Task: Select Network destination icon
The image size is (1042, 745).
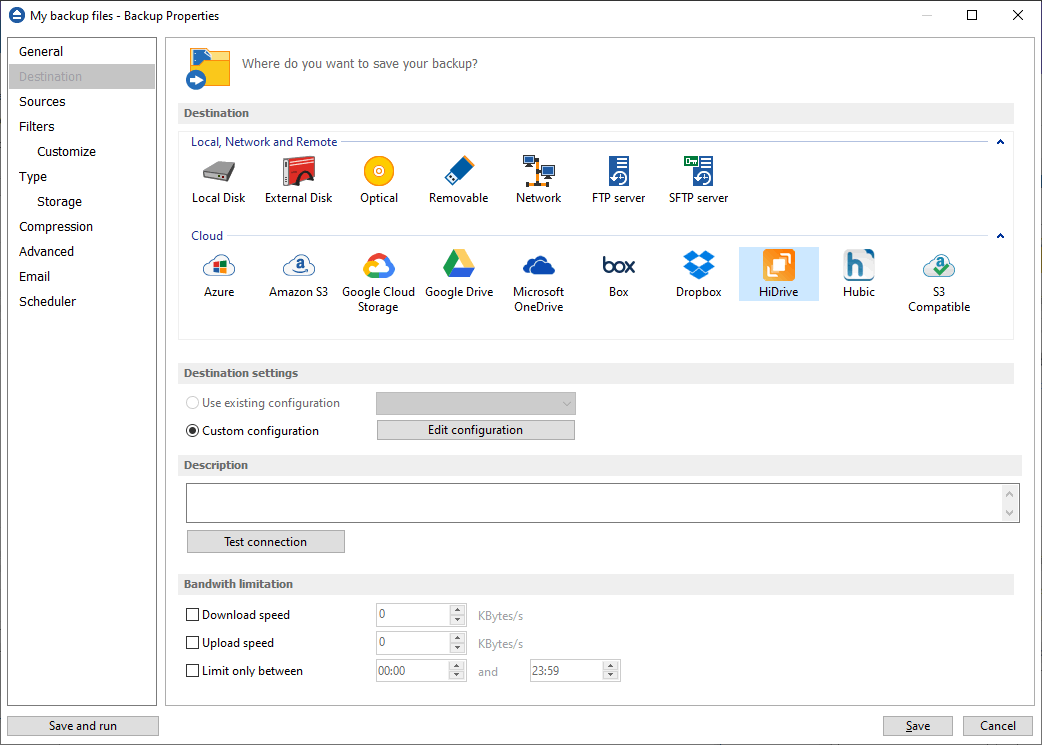Action: click(x=538, y=181)
